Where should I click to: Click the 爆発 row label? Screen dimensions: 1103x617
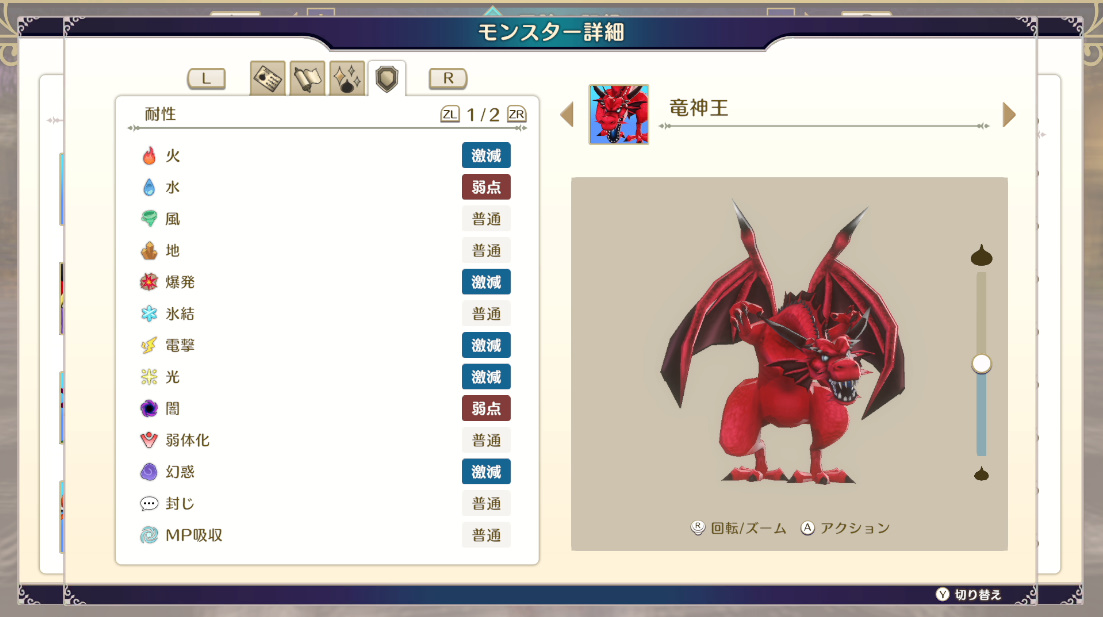coord(180,282)
